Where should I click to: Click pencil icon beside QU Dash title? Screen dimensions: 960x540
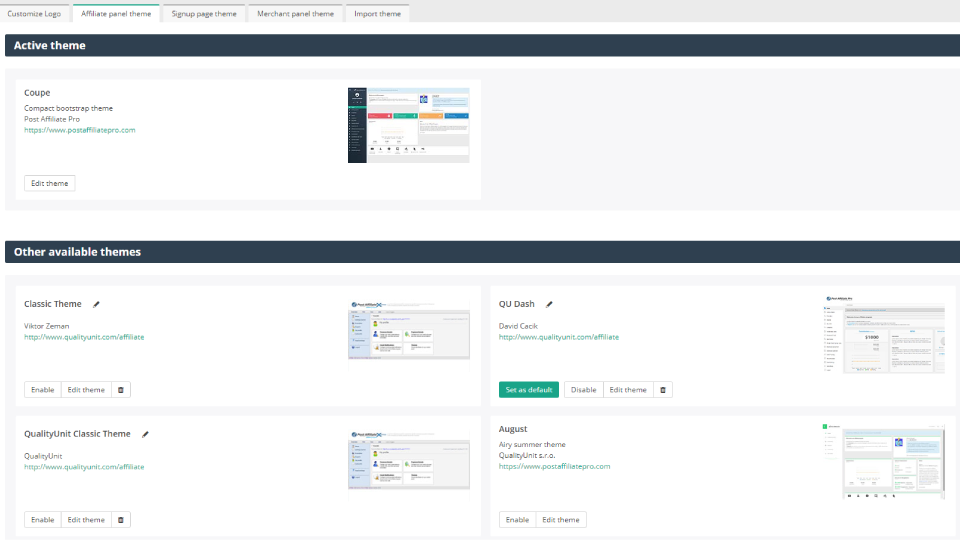coord(549,304)
